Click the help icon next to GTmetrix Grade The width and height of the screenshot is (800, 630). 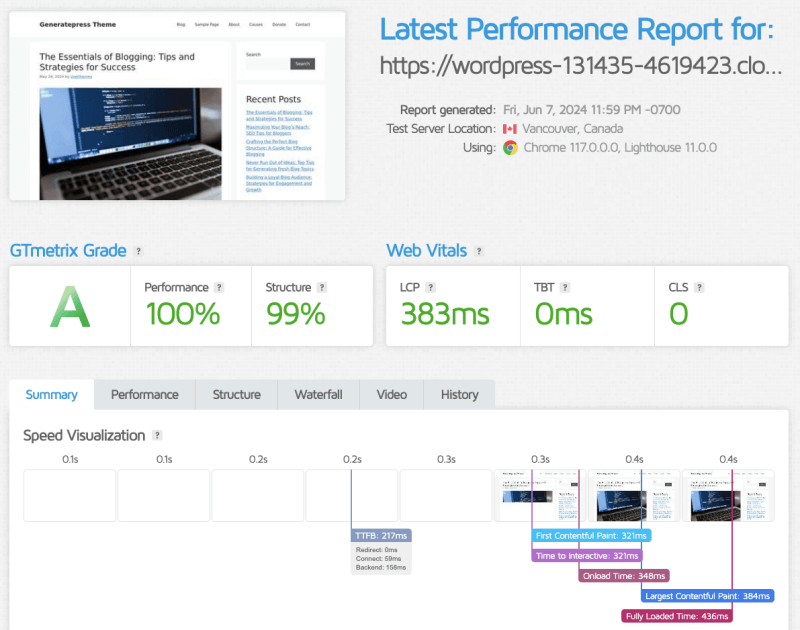pyautogui.click(x=138, y=251)
